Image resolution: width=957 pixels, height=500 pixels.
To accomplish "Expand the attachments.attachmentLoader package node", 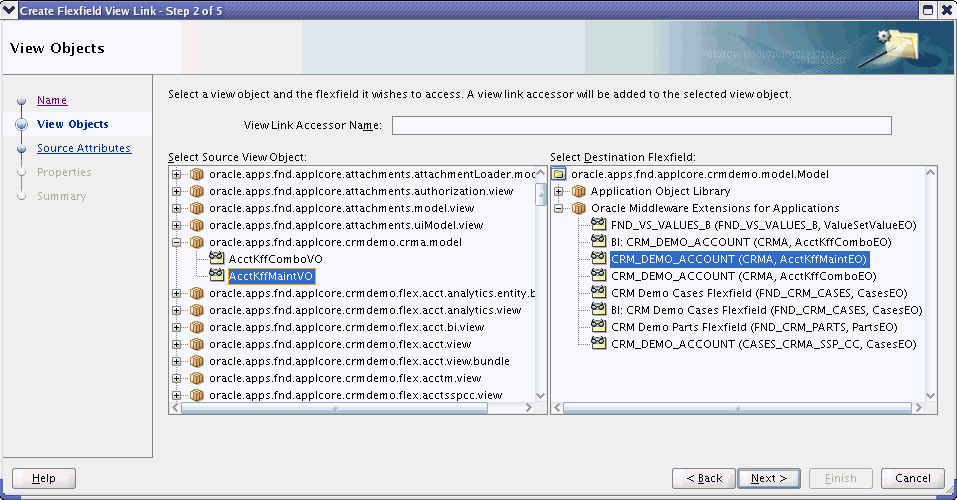I will (x=176, y=175).
